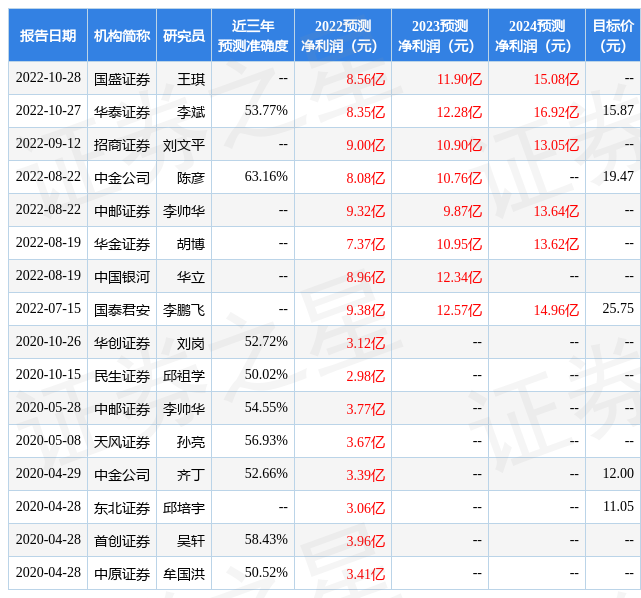Select the date cell 2020-05-28

click(x=48, y=408)
